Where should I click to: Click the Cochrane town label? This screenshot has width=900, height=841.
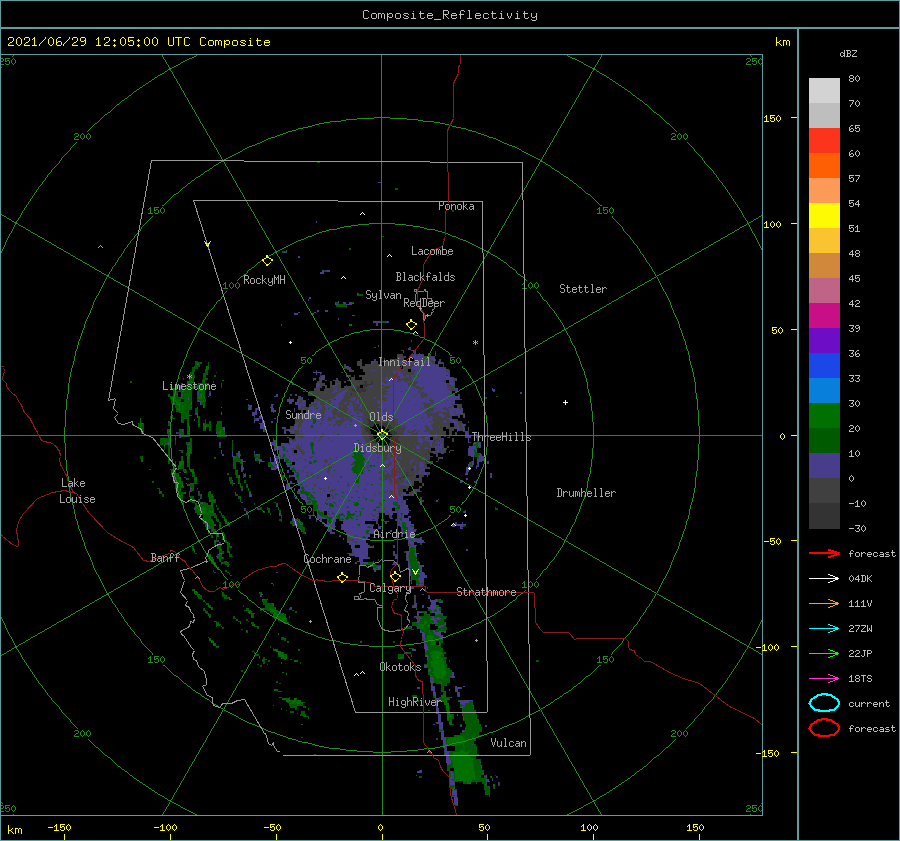(327, 559)
